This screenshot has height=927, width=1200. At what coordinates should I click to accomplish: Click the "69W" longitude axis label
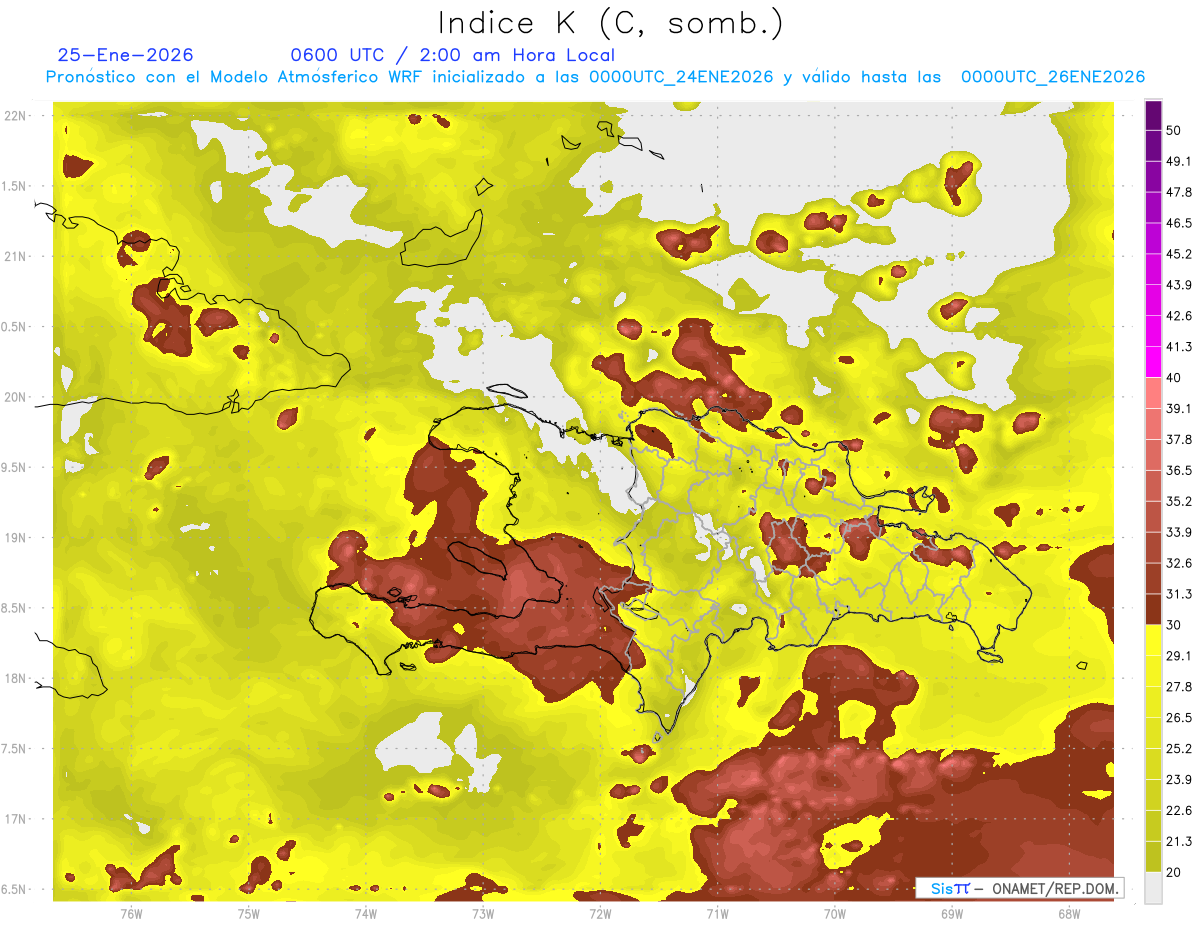coord(952,914)
